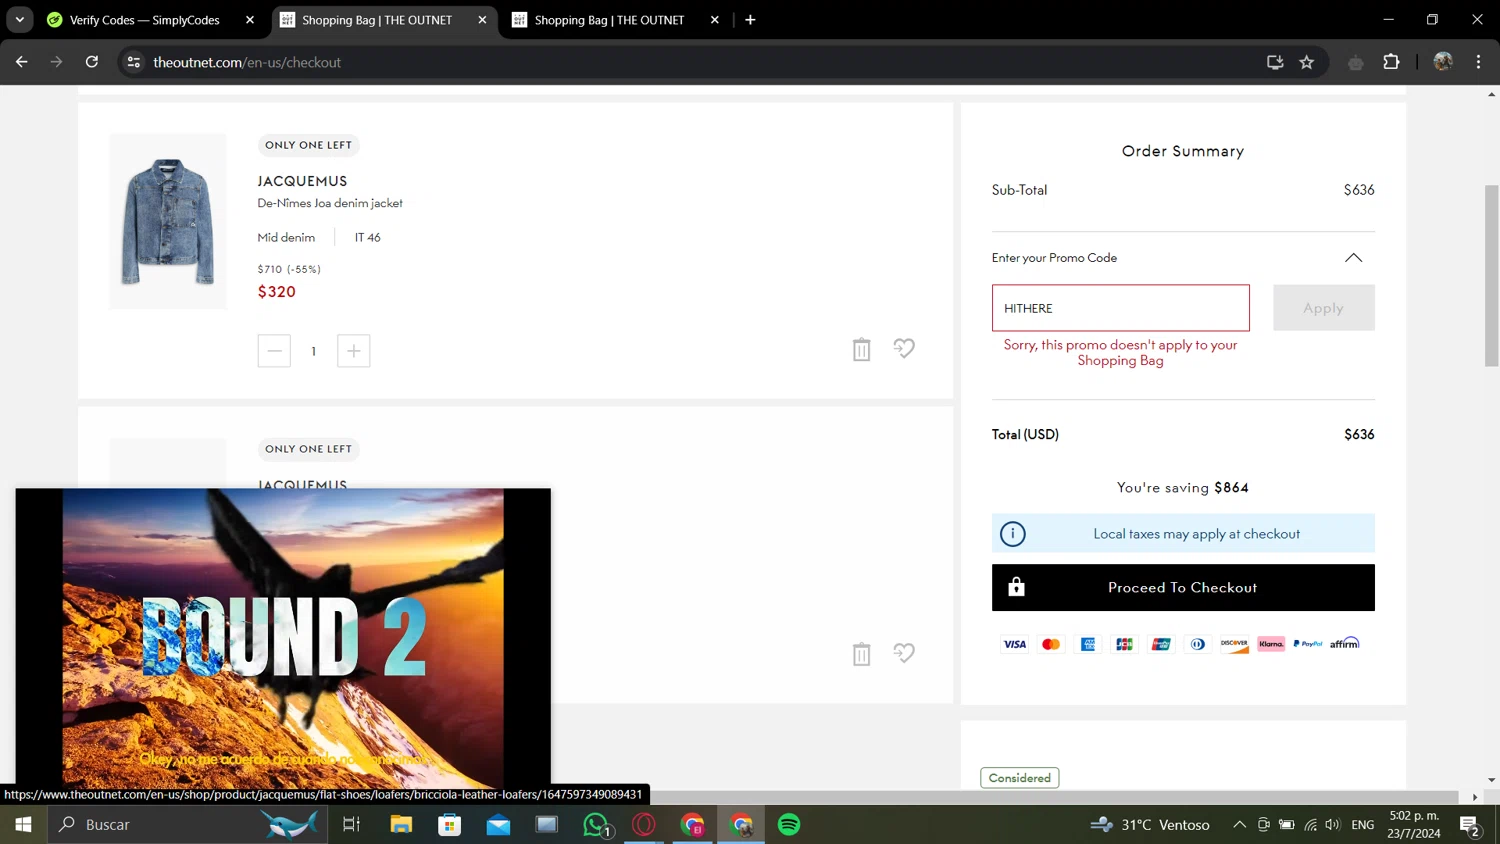This screenshot has height=844, width=1500.
Task: Open the denim jacket product thumbnail
Action: point(168,221)
